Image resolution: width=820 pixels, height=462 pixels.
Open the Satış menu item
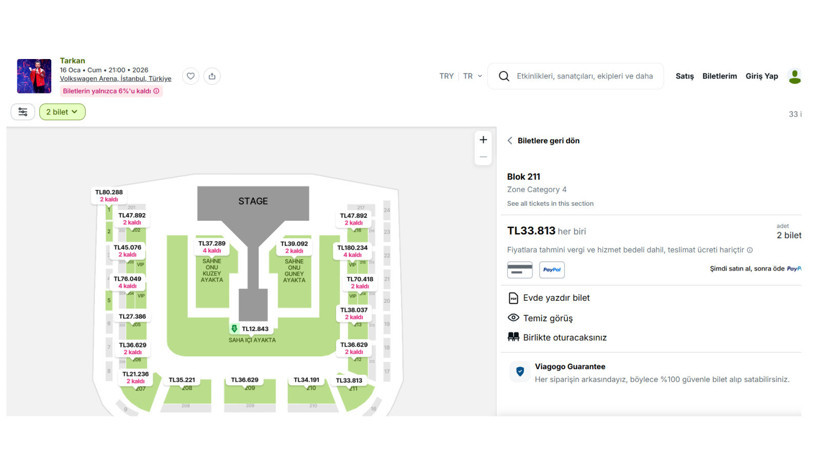click(x=684, y=76)
